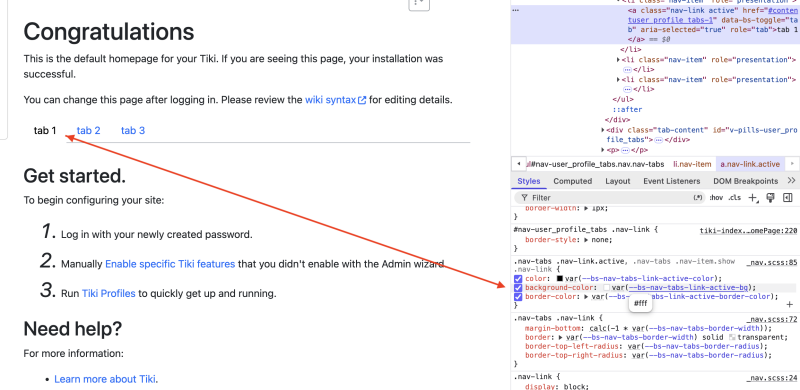The width and height of the screenshot is (800, 390).
Task: Show more DevTools sidebar tabs (>>)
Action: click(x=791, y=181)
